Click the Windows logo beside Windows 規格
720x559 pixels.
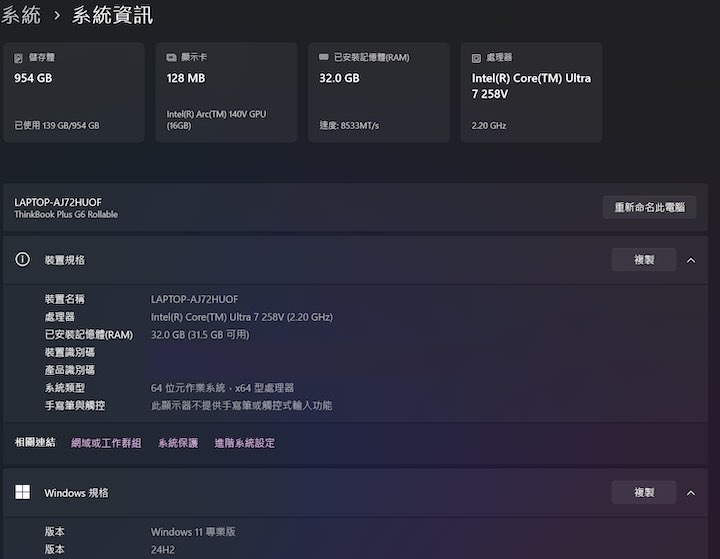pos(22,492)
